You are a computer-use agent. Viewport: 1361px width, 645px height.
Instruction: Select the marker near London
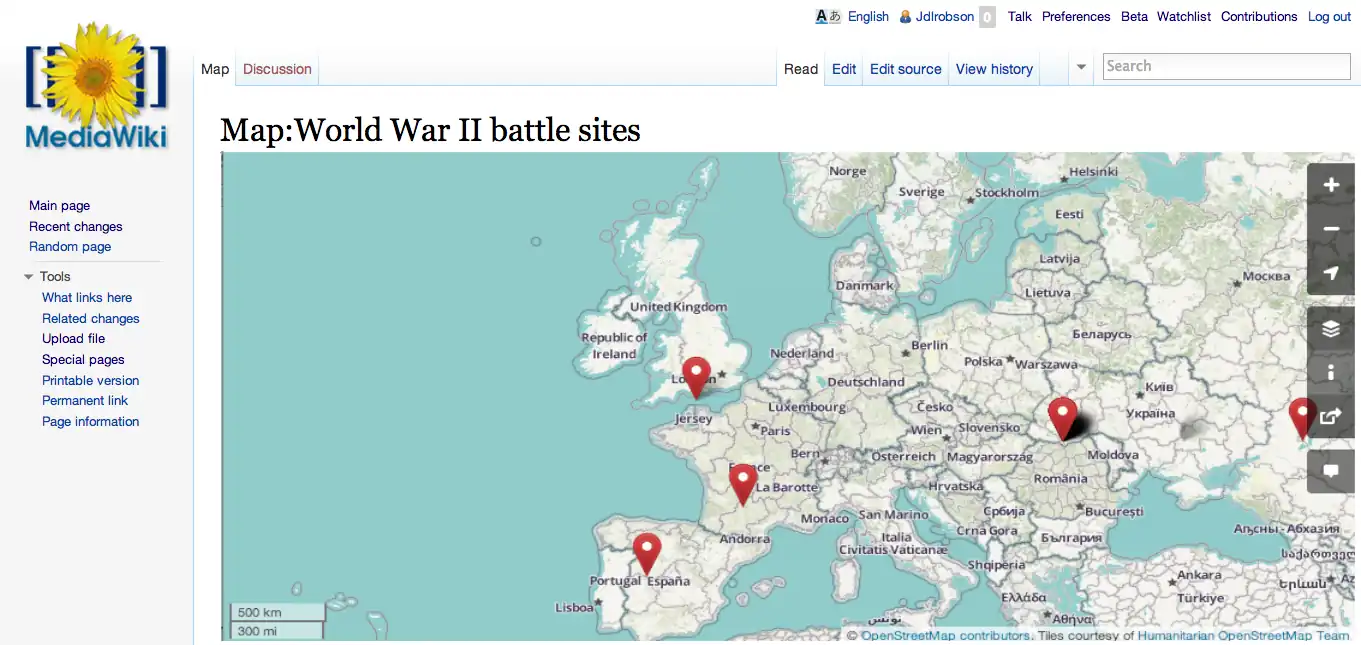696,376
